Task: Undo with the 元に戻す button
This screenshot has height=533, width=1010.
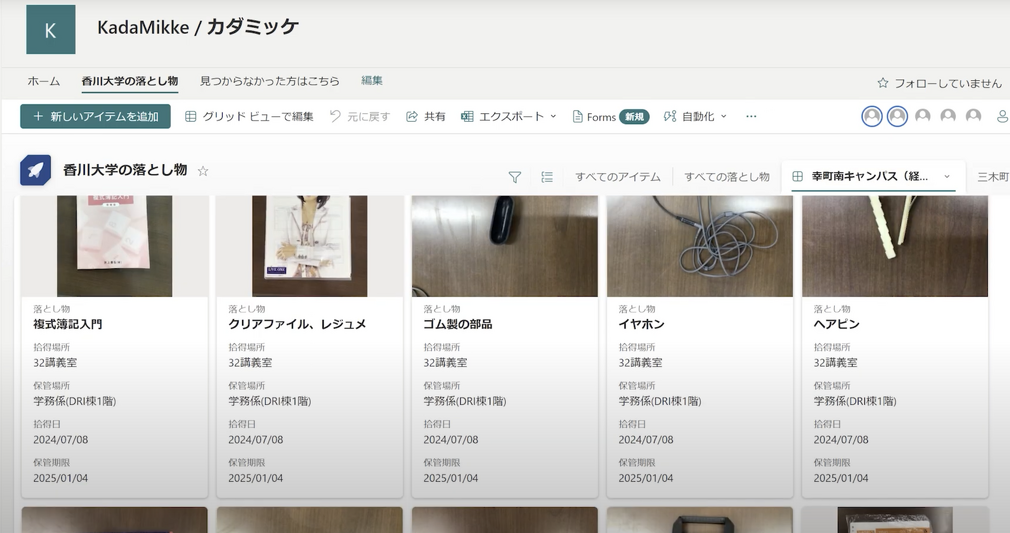Action: click(360, 117)
